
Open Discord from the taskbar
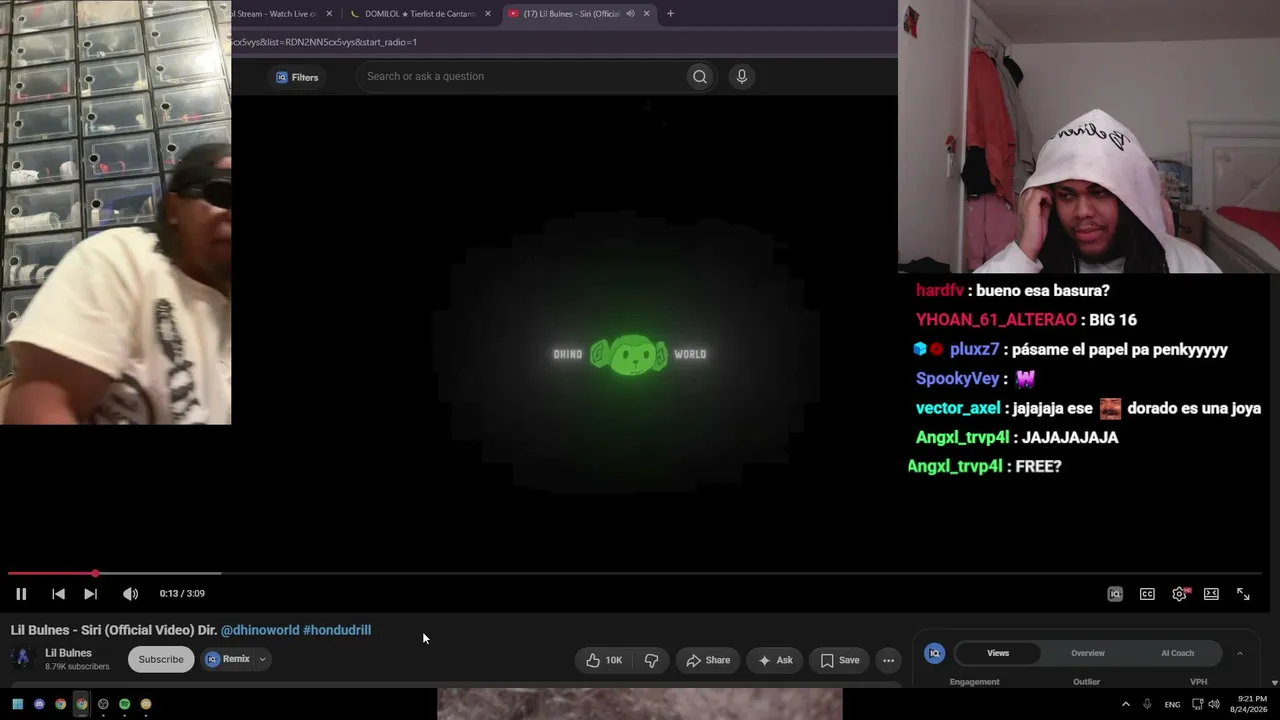tap(39, 704)
